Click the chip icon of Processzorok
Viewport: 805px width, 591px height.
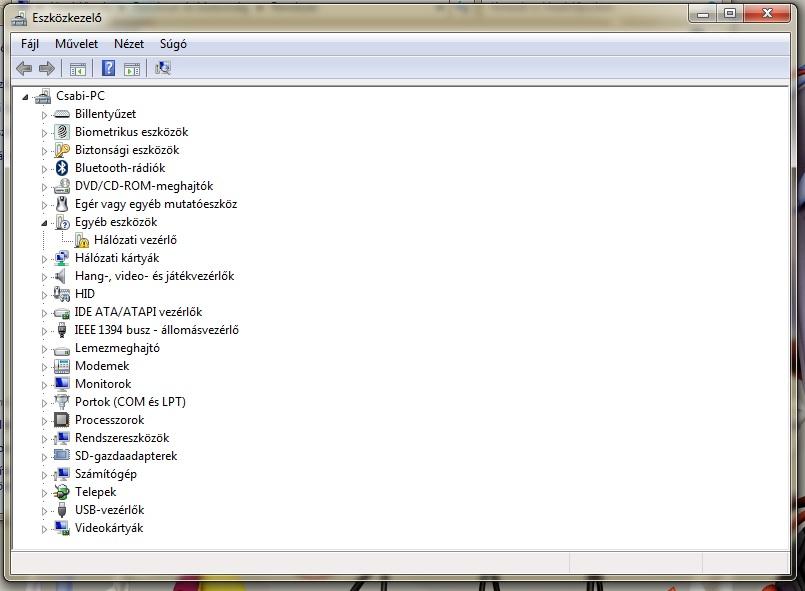(x=62, y=420)
